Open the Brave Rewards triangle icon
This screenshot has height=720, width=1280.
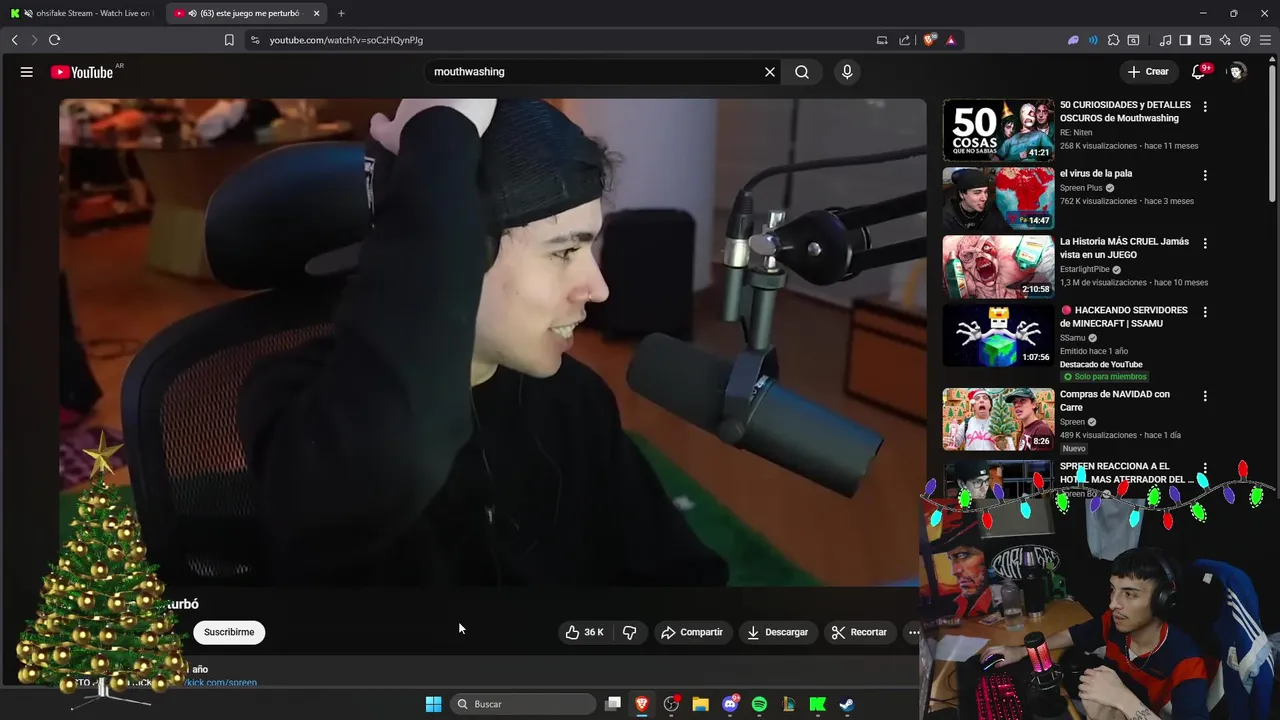click(x=950, y=40)
